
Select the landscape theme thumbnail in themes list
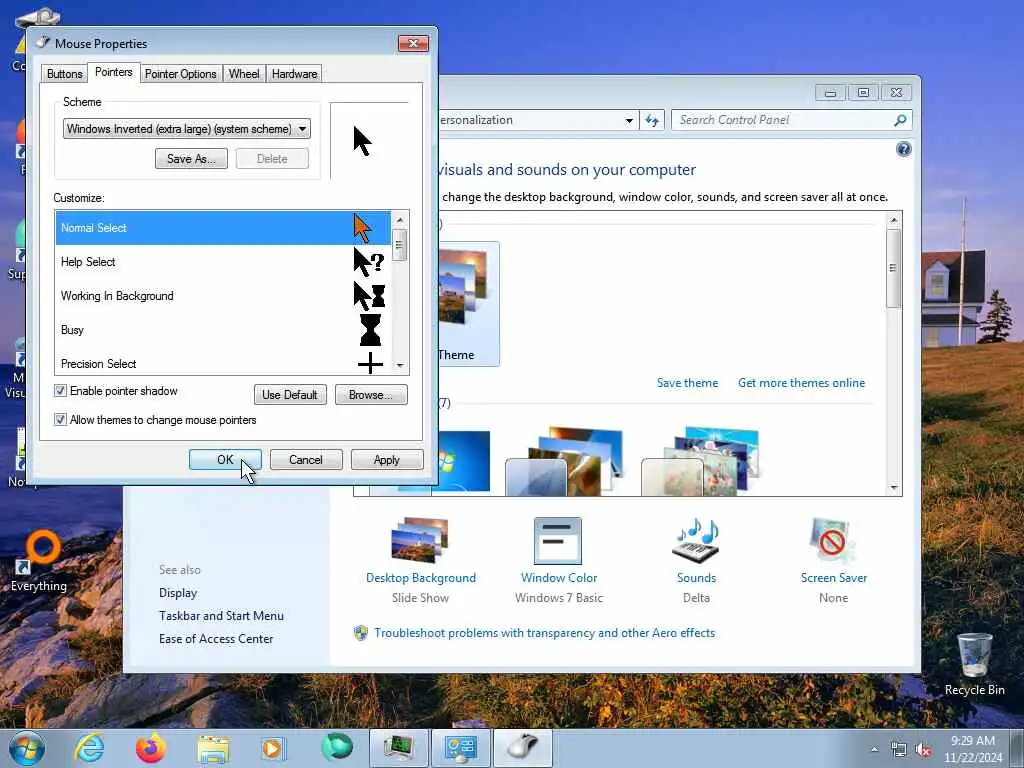coord(565,460)
